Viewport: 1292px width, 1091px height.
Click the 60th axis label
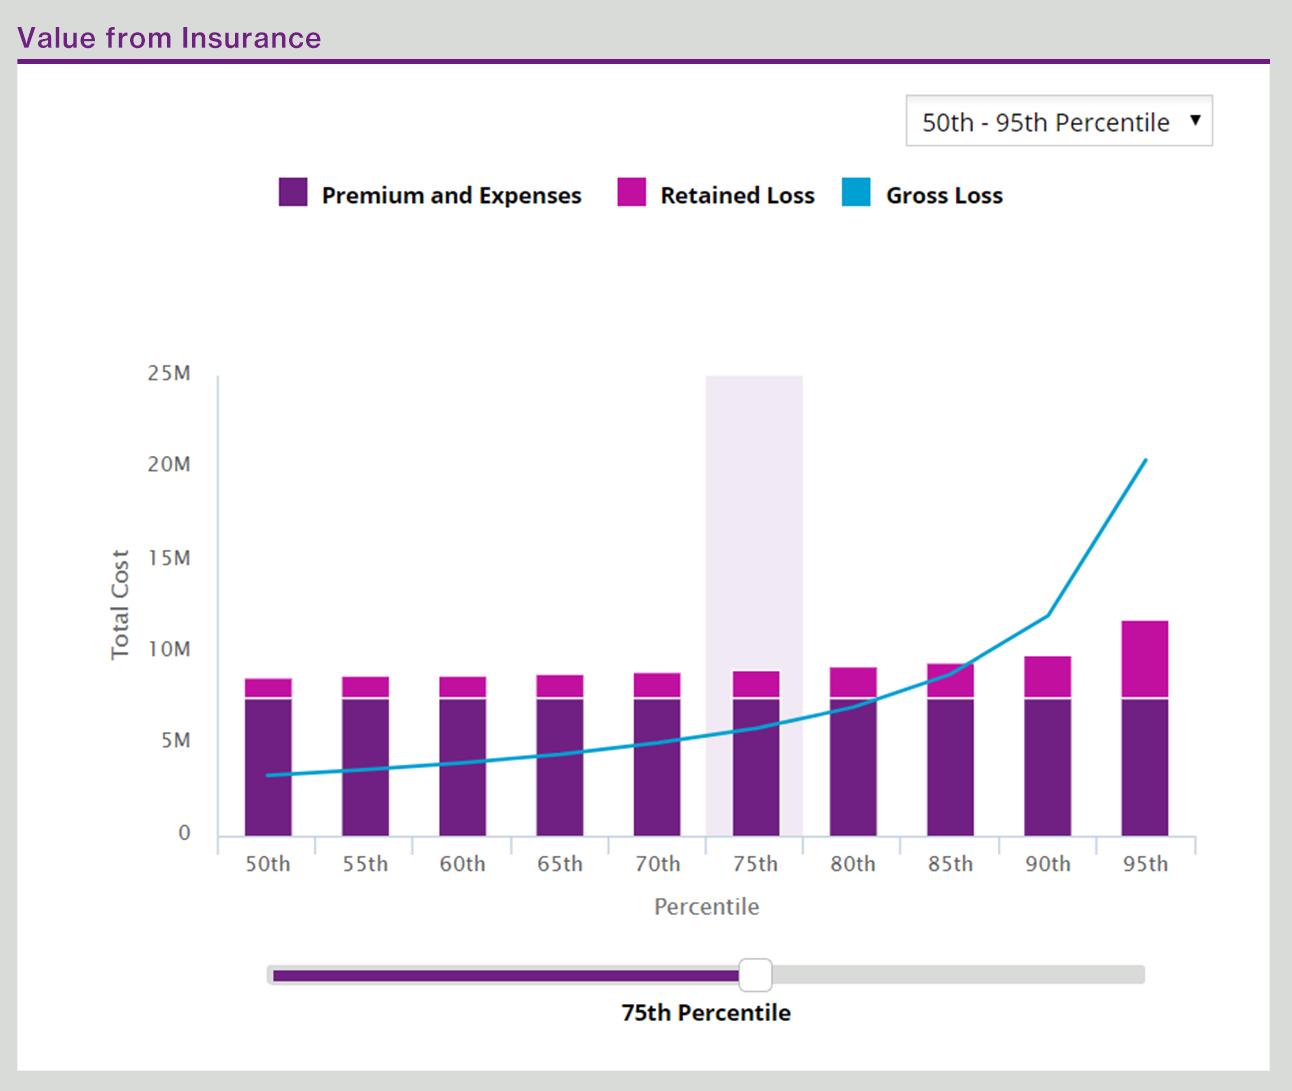(463, 864)
